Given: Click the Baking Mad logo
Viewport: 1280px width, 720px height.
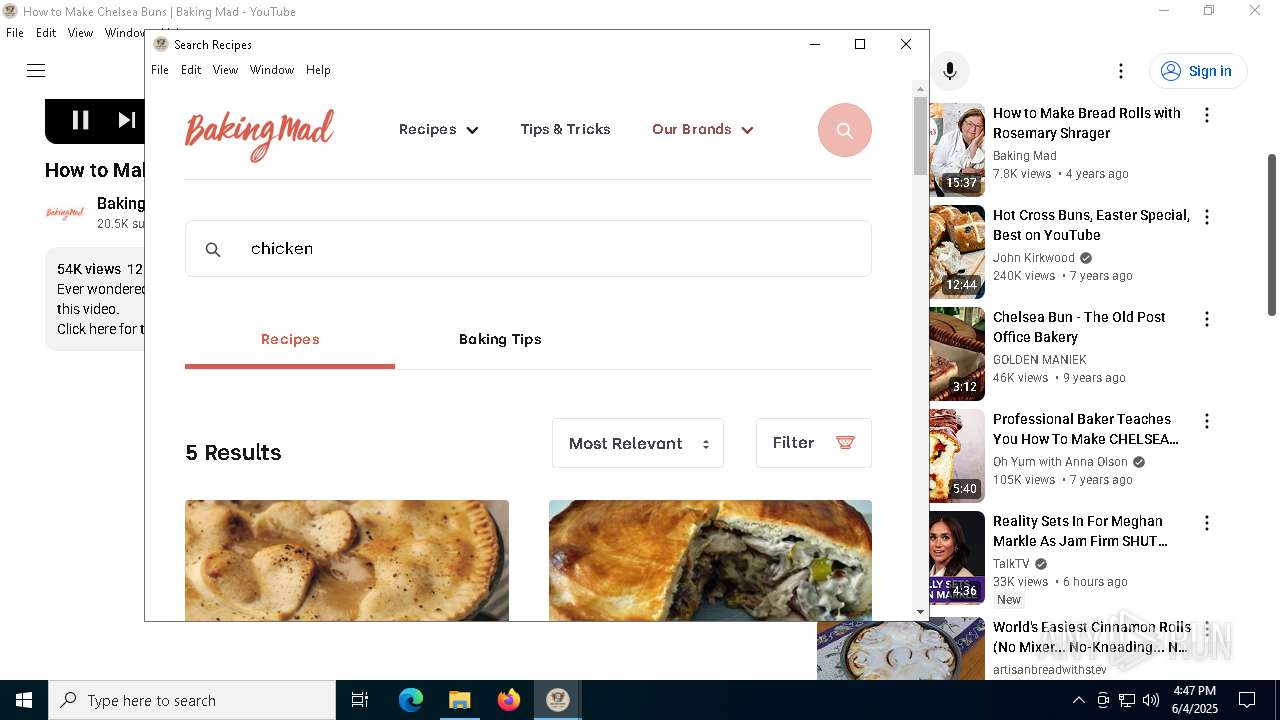Looking at the screenshot, I should coord(259,135).
